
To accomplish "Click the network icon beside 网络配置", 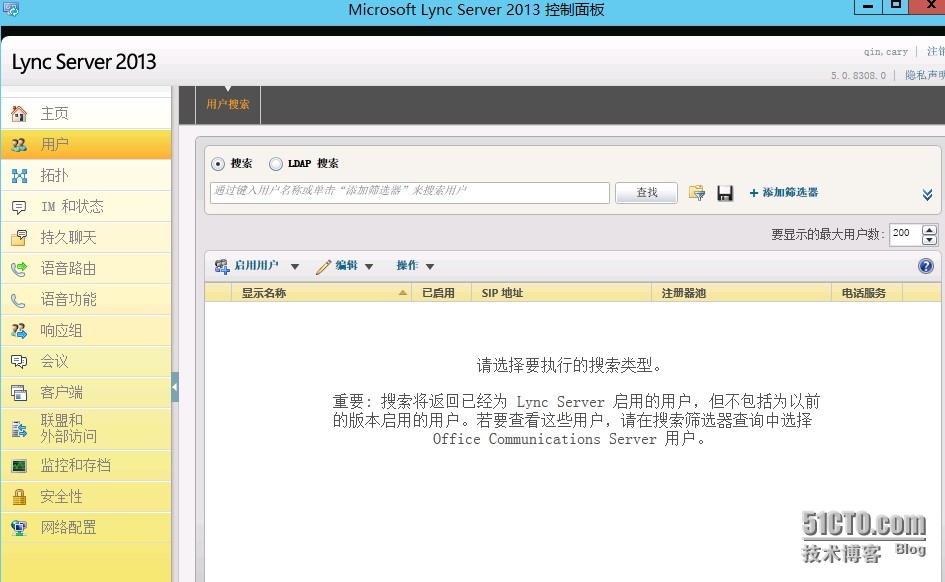I will tap(19, 528).
